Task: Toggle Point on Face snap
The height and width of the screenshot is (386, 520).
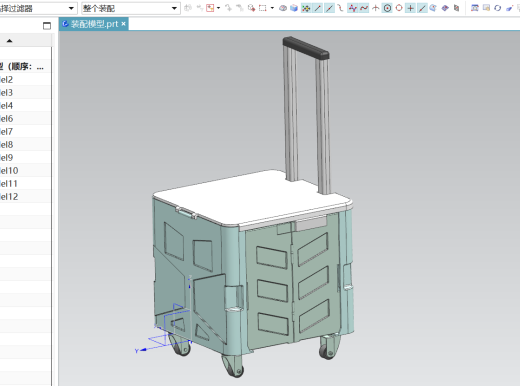Action: pos(433,8)
